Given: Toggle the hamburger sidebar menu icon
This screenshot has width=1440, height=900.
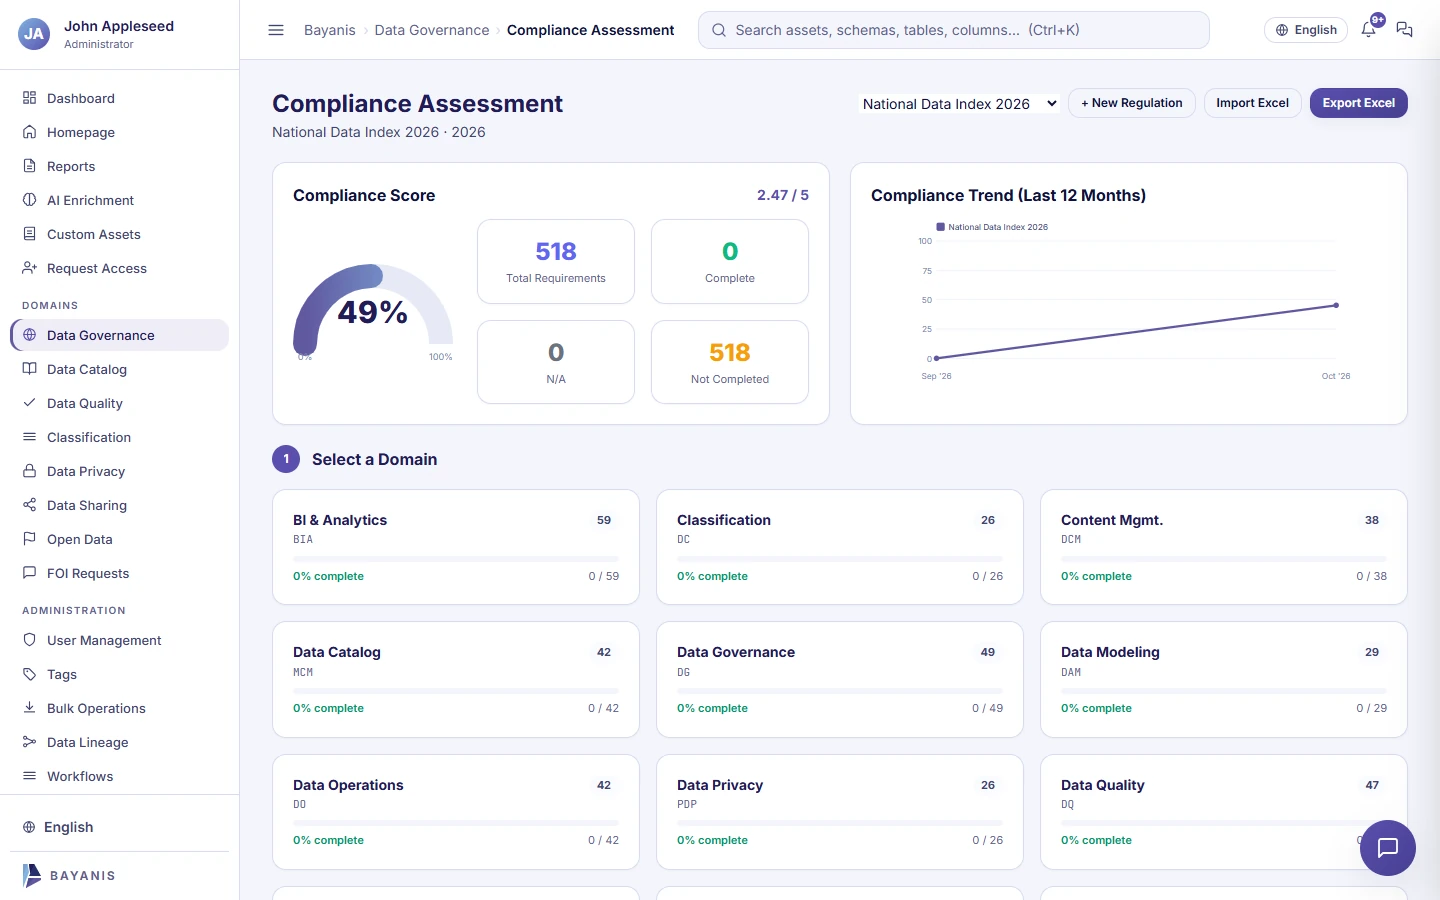Looking at the screenshot, I should pyautogui.click(x=276, y=30).
